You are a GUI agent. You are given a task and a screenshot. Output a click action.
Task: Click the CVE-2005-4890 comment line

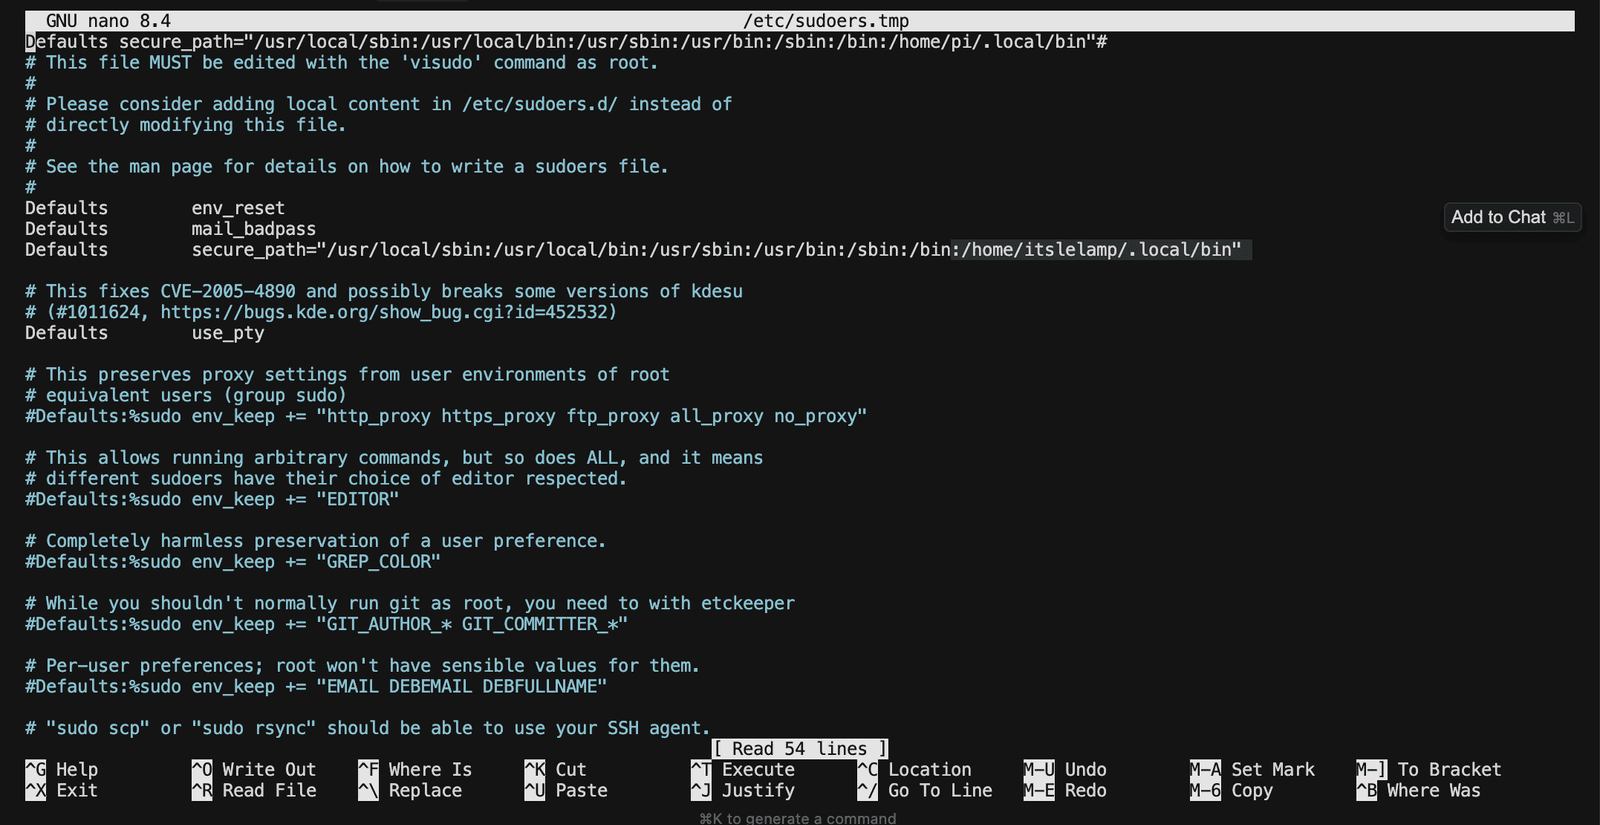(384, 291)
